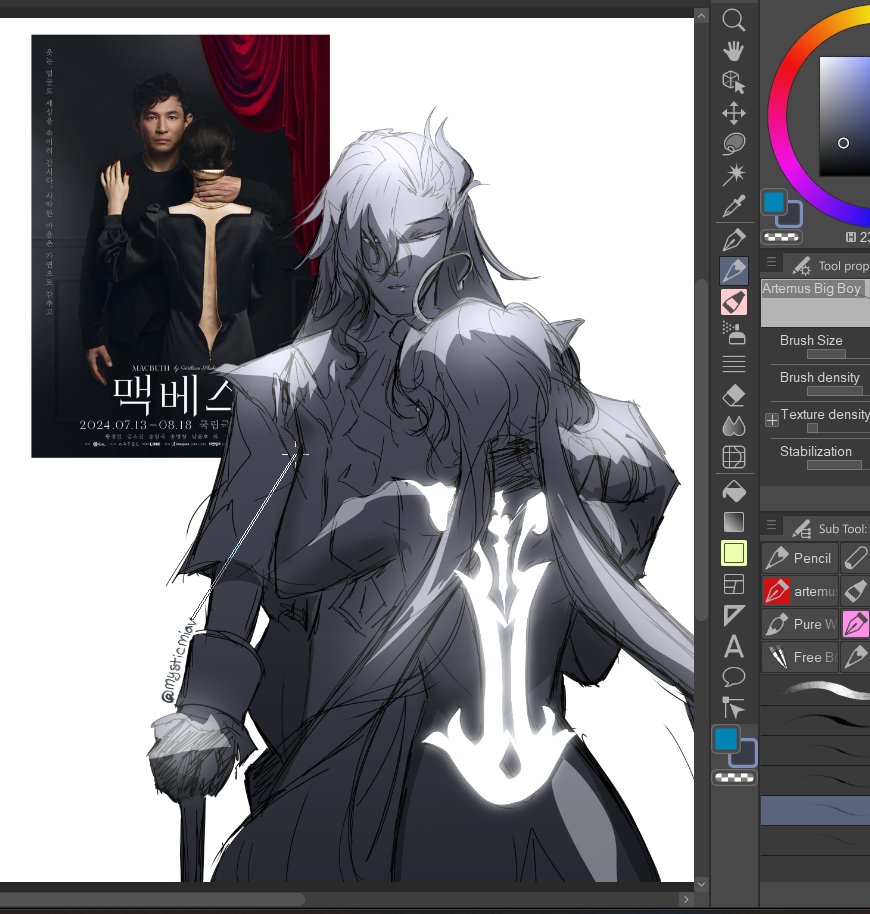Select the Fill bucket tool

click(x=734, y=491)
